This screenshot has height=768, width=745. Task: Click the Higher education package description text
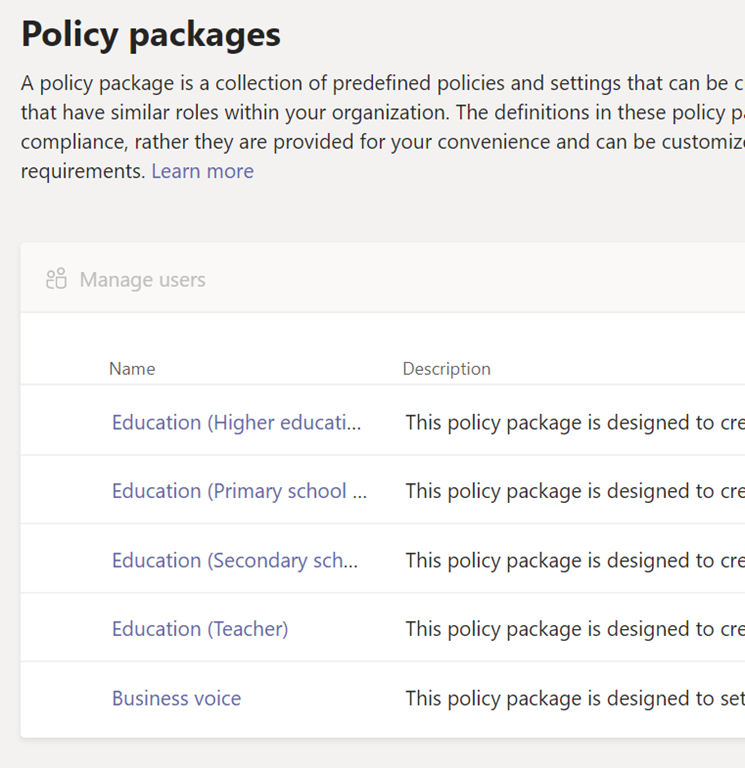574,423
